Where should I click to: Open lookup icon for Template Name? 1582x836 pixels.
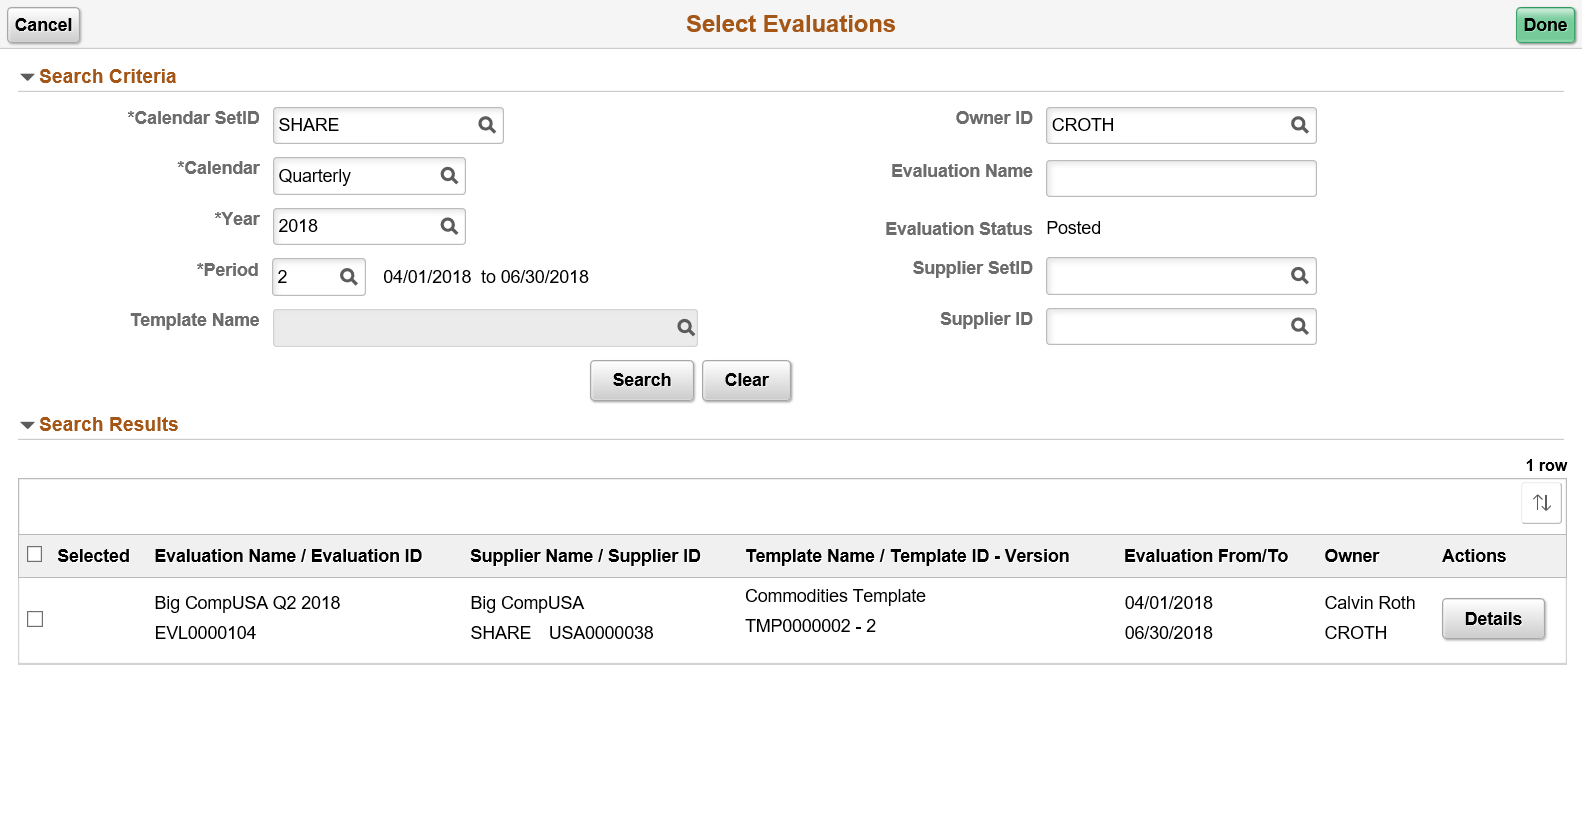tap(685, 327)
